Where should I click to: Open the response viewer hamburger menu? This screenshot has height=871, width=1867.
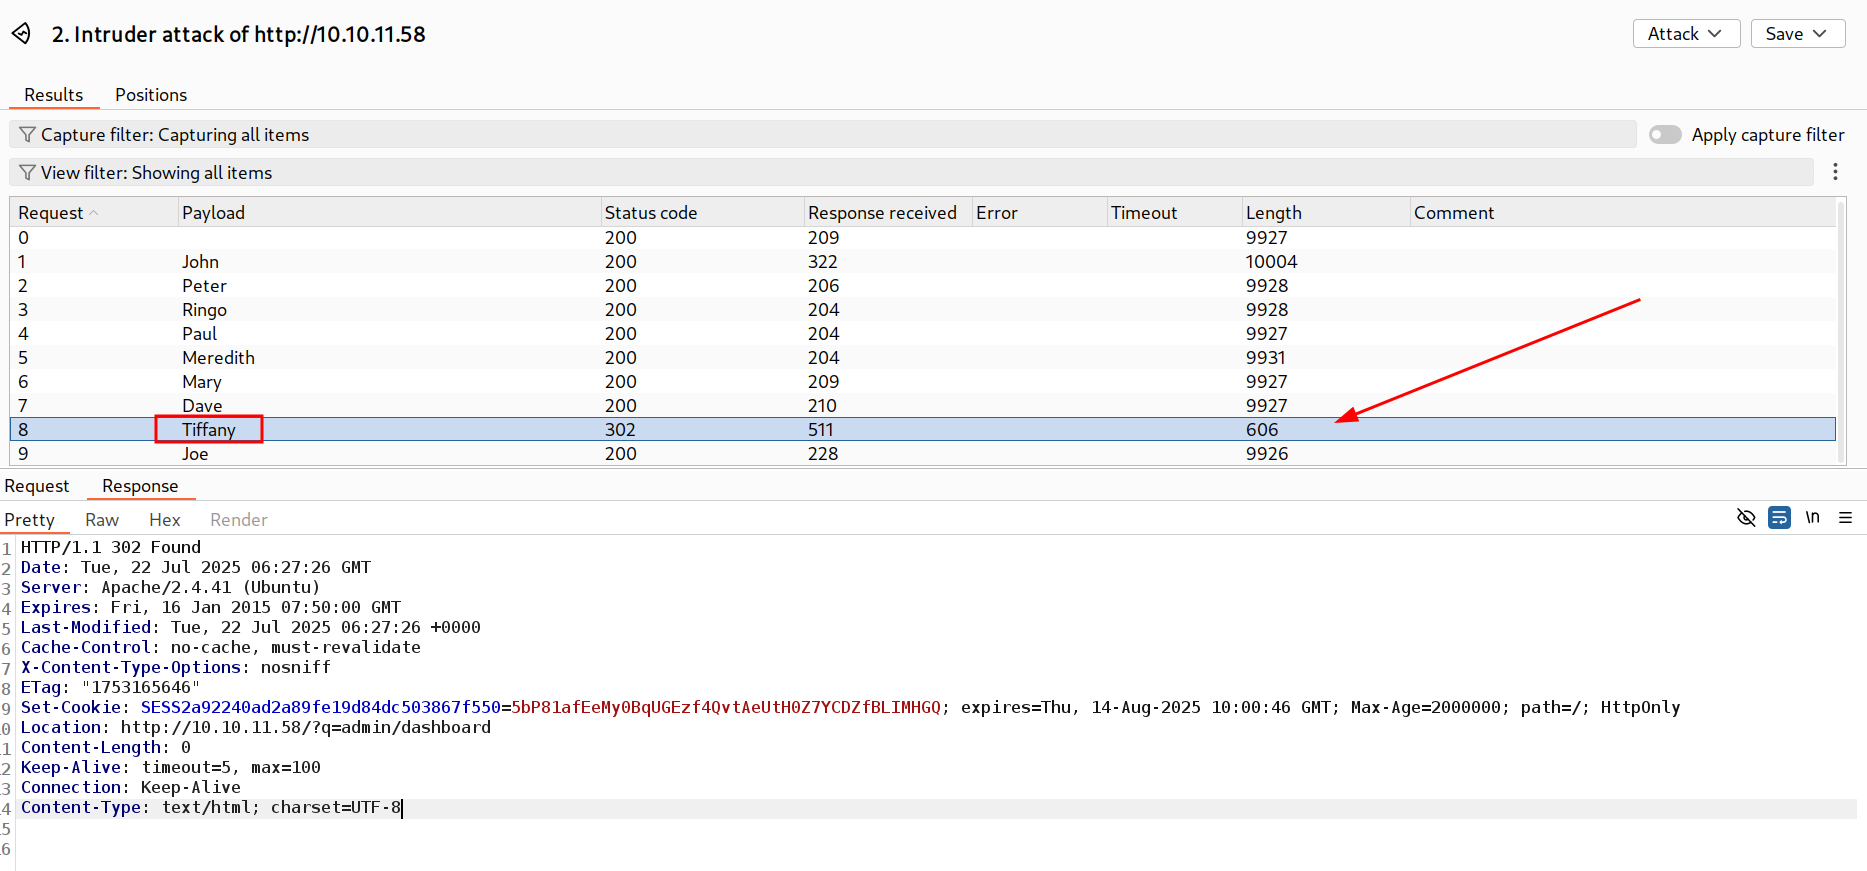pyautogui.click(x=1846, y=518)
